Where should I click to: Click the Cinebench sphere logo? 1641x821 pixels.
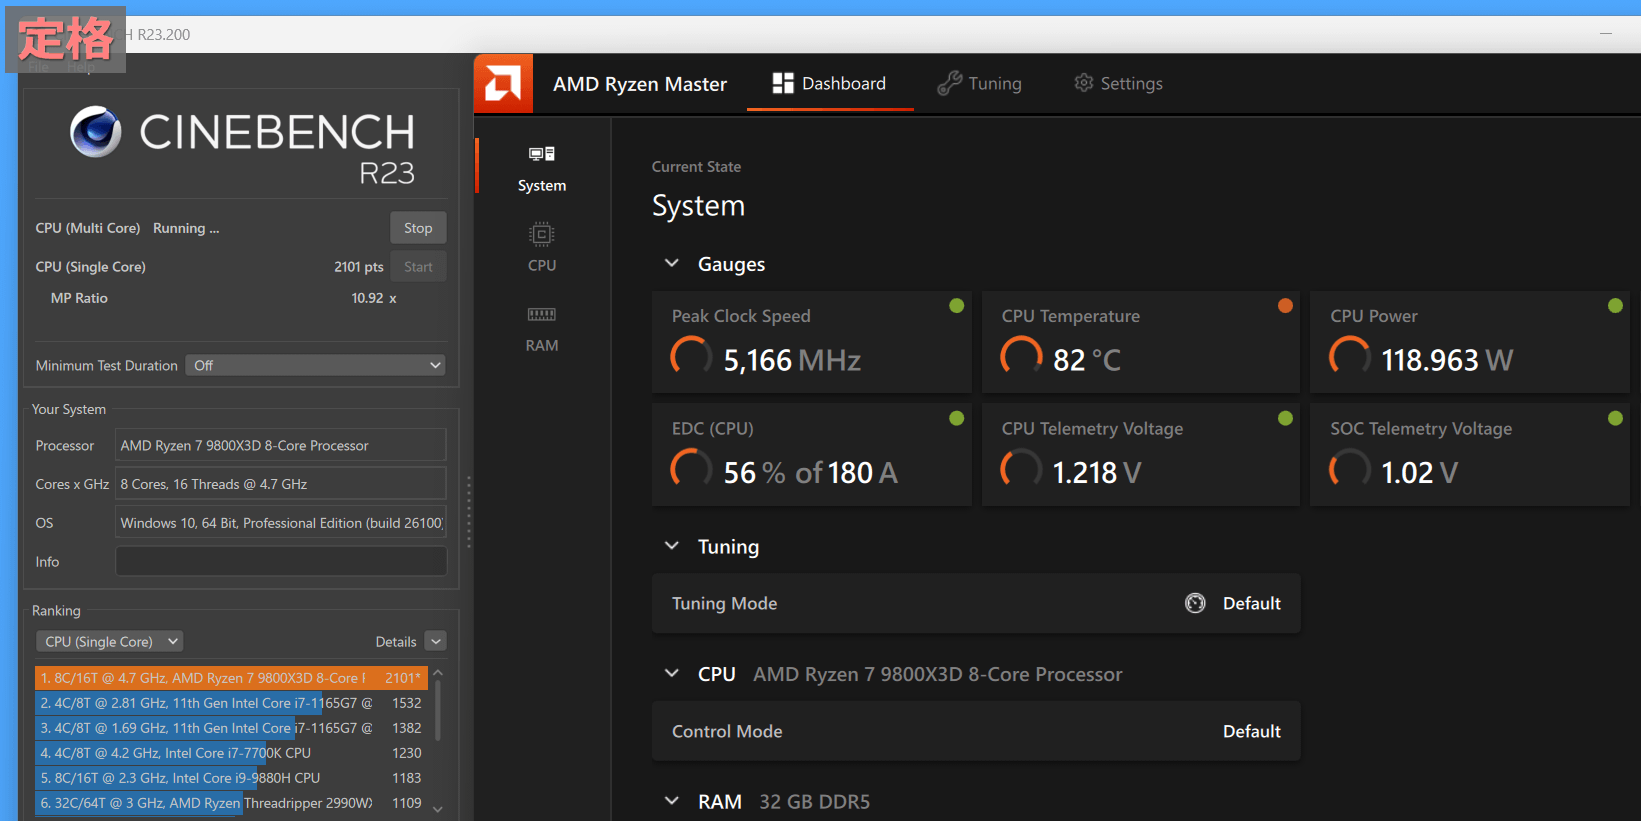click(96, 132)
